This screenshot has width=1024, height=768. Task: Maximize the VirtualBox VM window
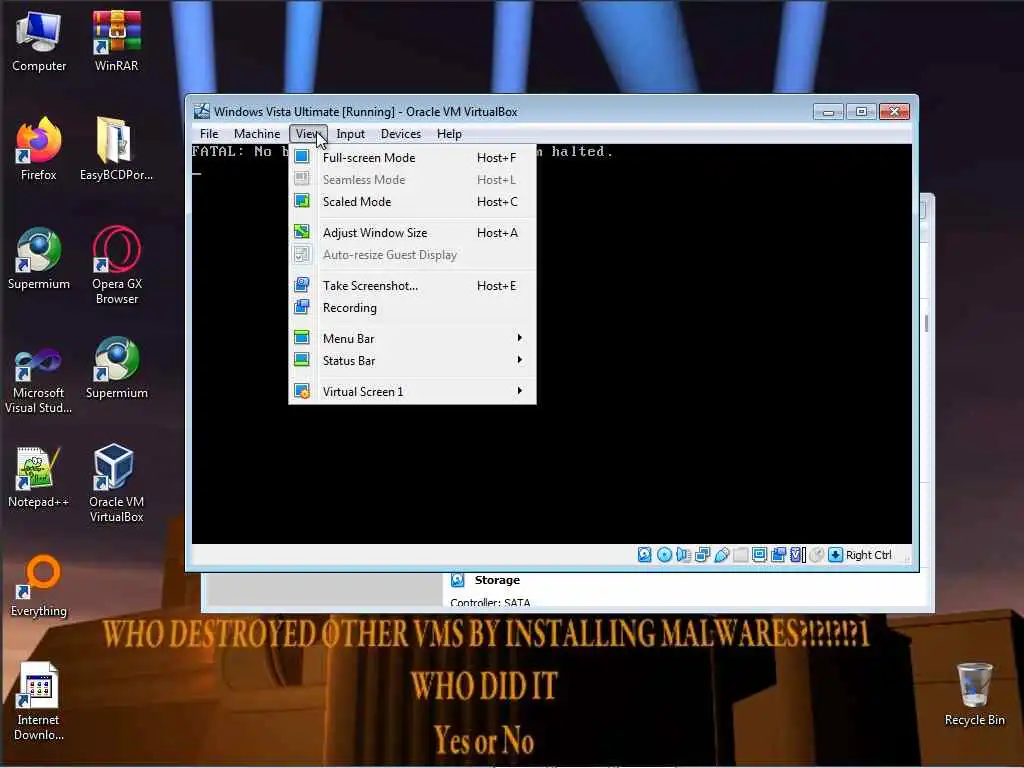[861, 112]
